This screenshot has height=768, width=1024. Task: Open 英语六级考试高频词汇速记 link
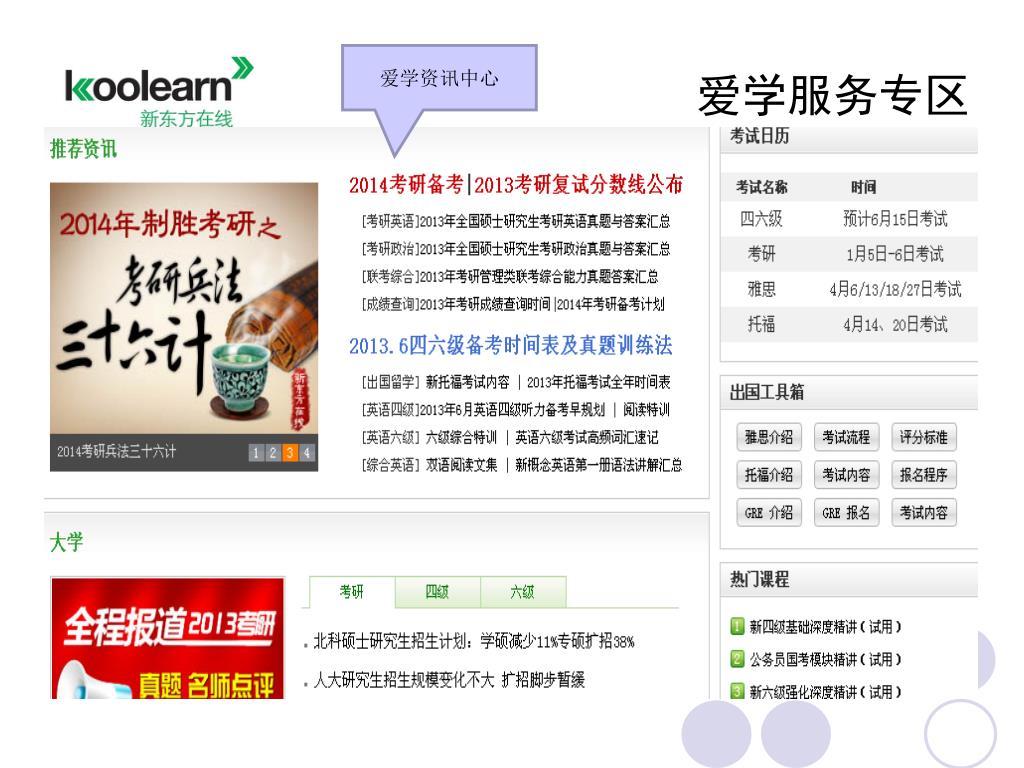pos(586,437)
